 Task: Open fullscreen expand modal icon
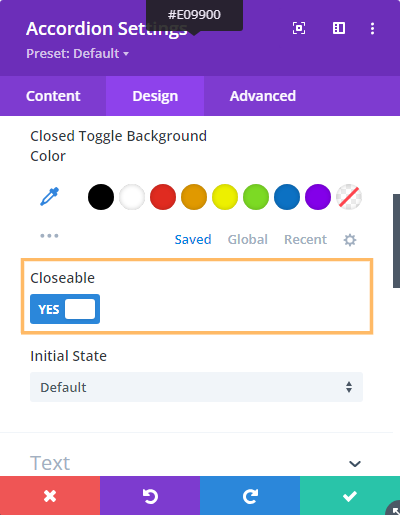tap(299, 28)
